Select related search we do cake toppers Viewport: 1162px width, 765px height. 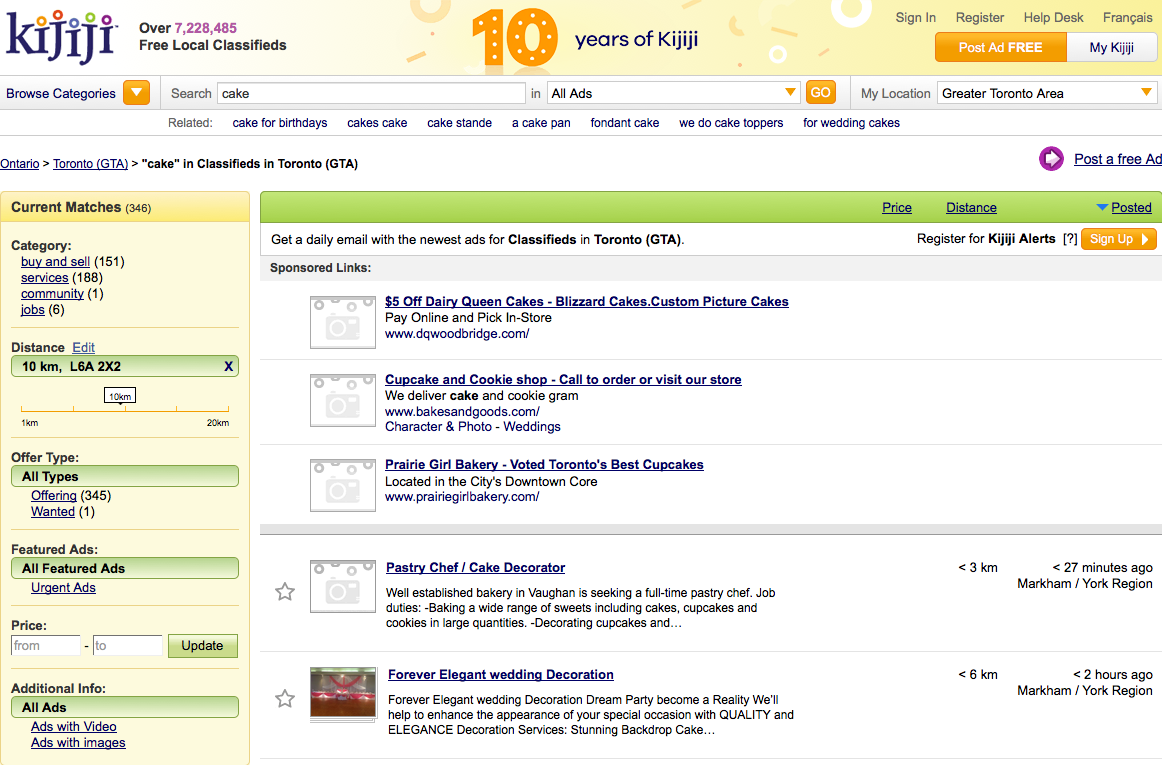point(731,123)
